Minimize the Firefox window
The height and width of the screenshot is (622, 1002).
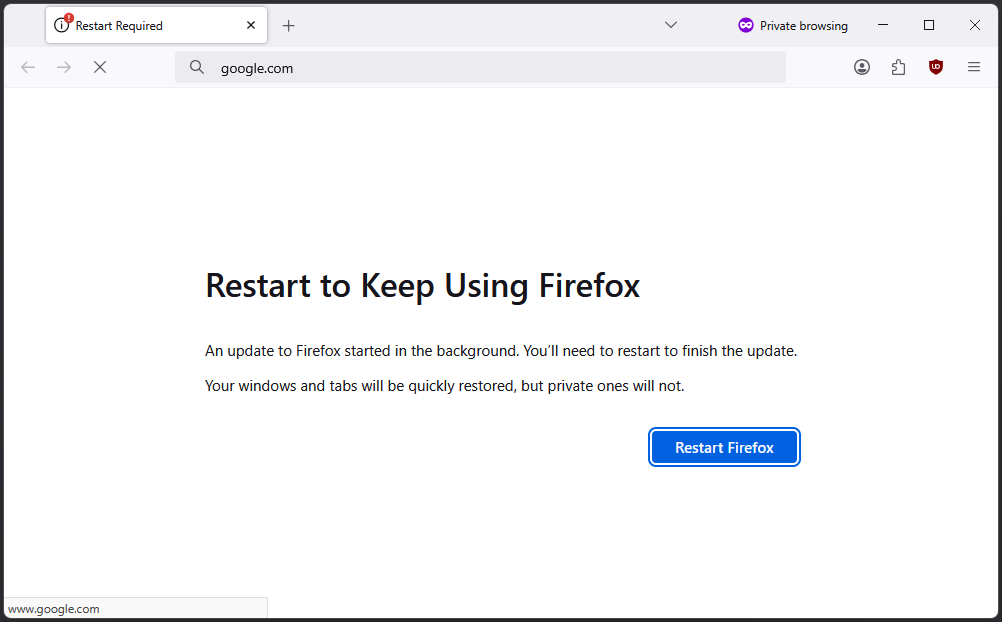tap(883, 25)
